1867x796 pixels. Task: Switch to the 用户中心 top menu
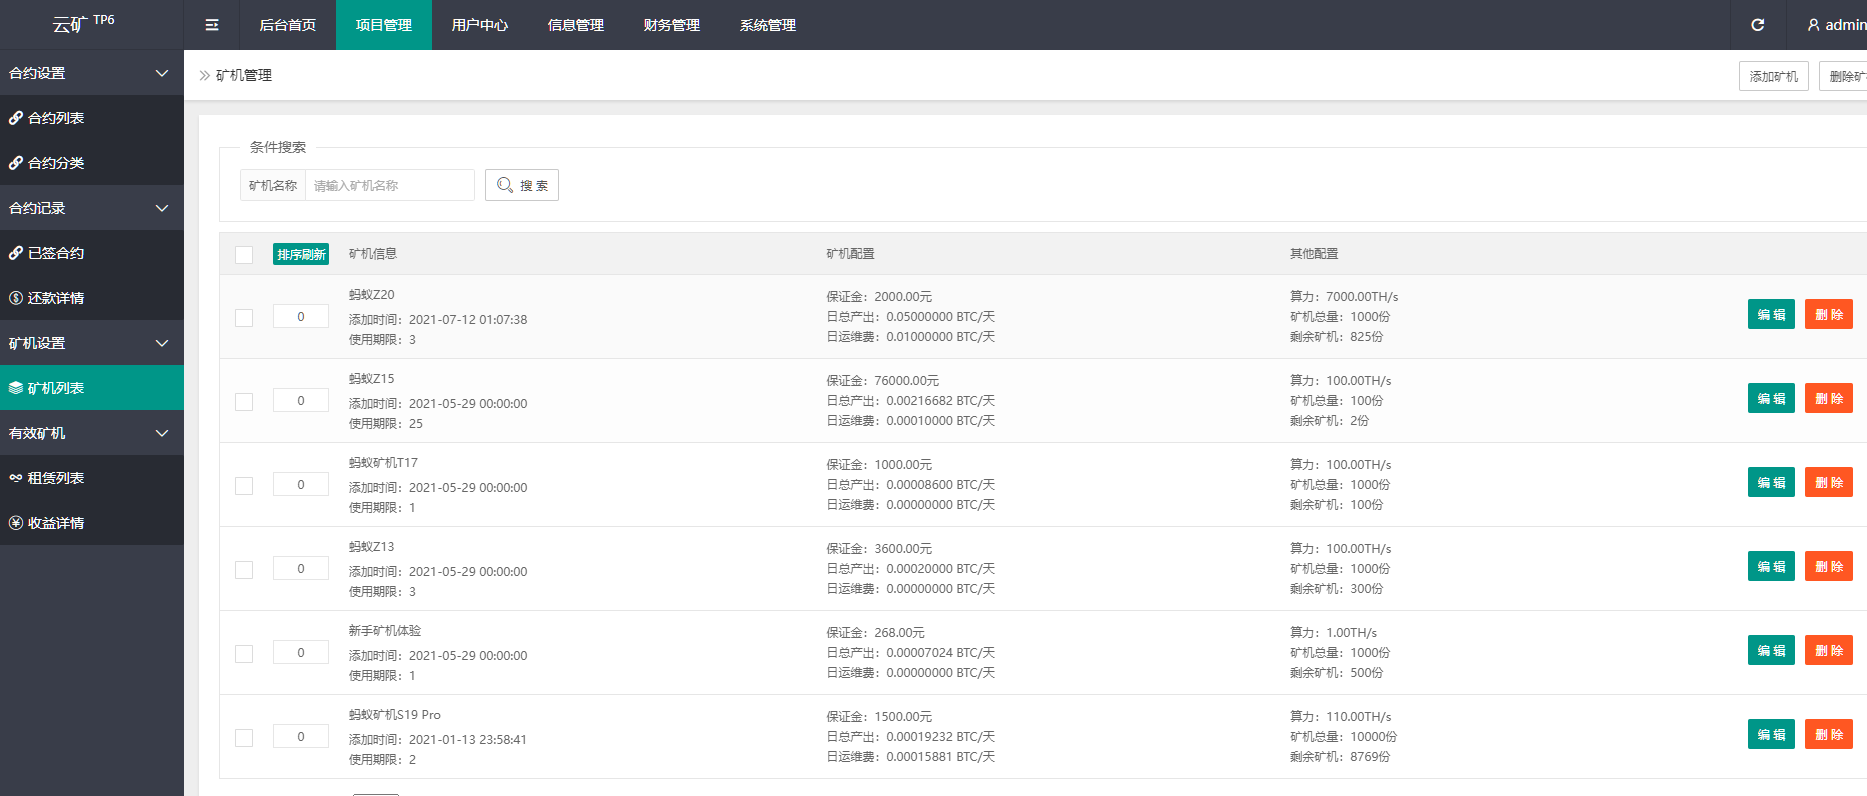coord(479,25)
